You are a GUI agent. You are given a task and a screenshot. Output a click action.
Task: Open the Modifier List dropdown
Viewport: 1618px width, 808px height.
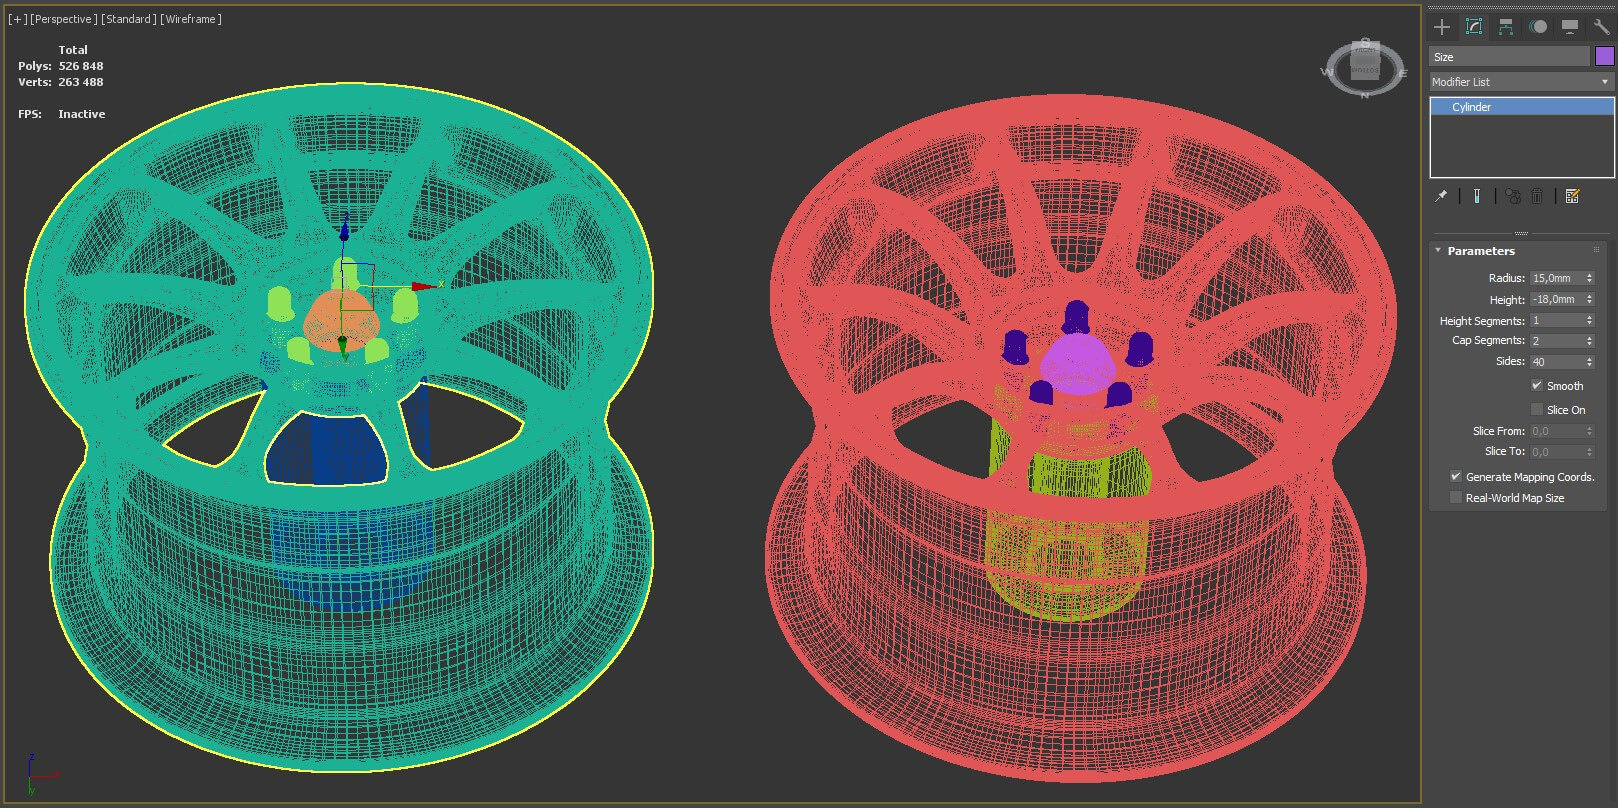coord(1521,82)
